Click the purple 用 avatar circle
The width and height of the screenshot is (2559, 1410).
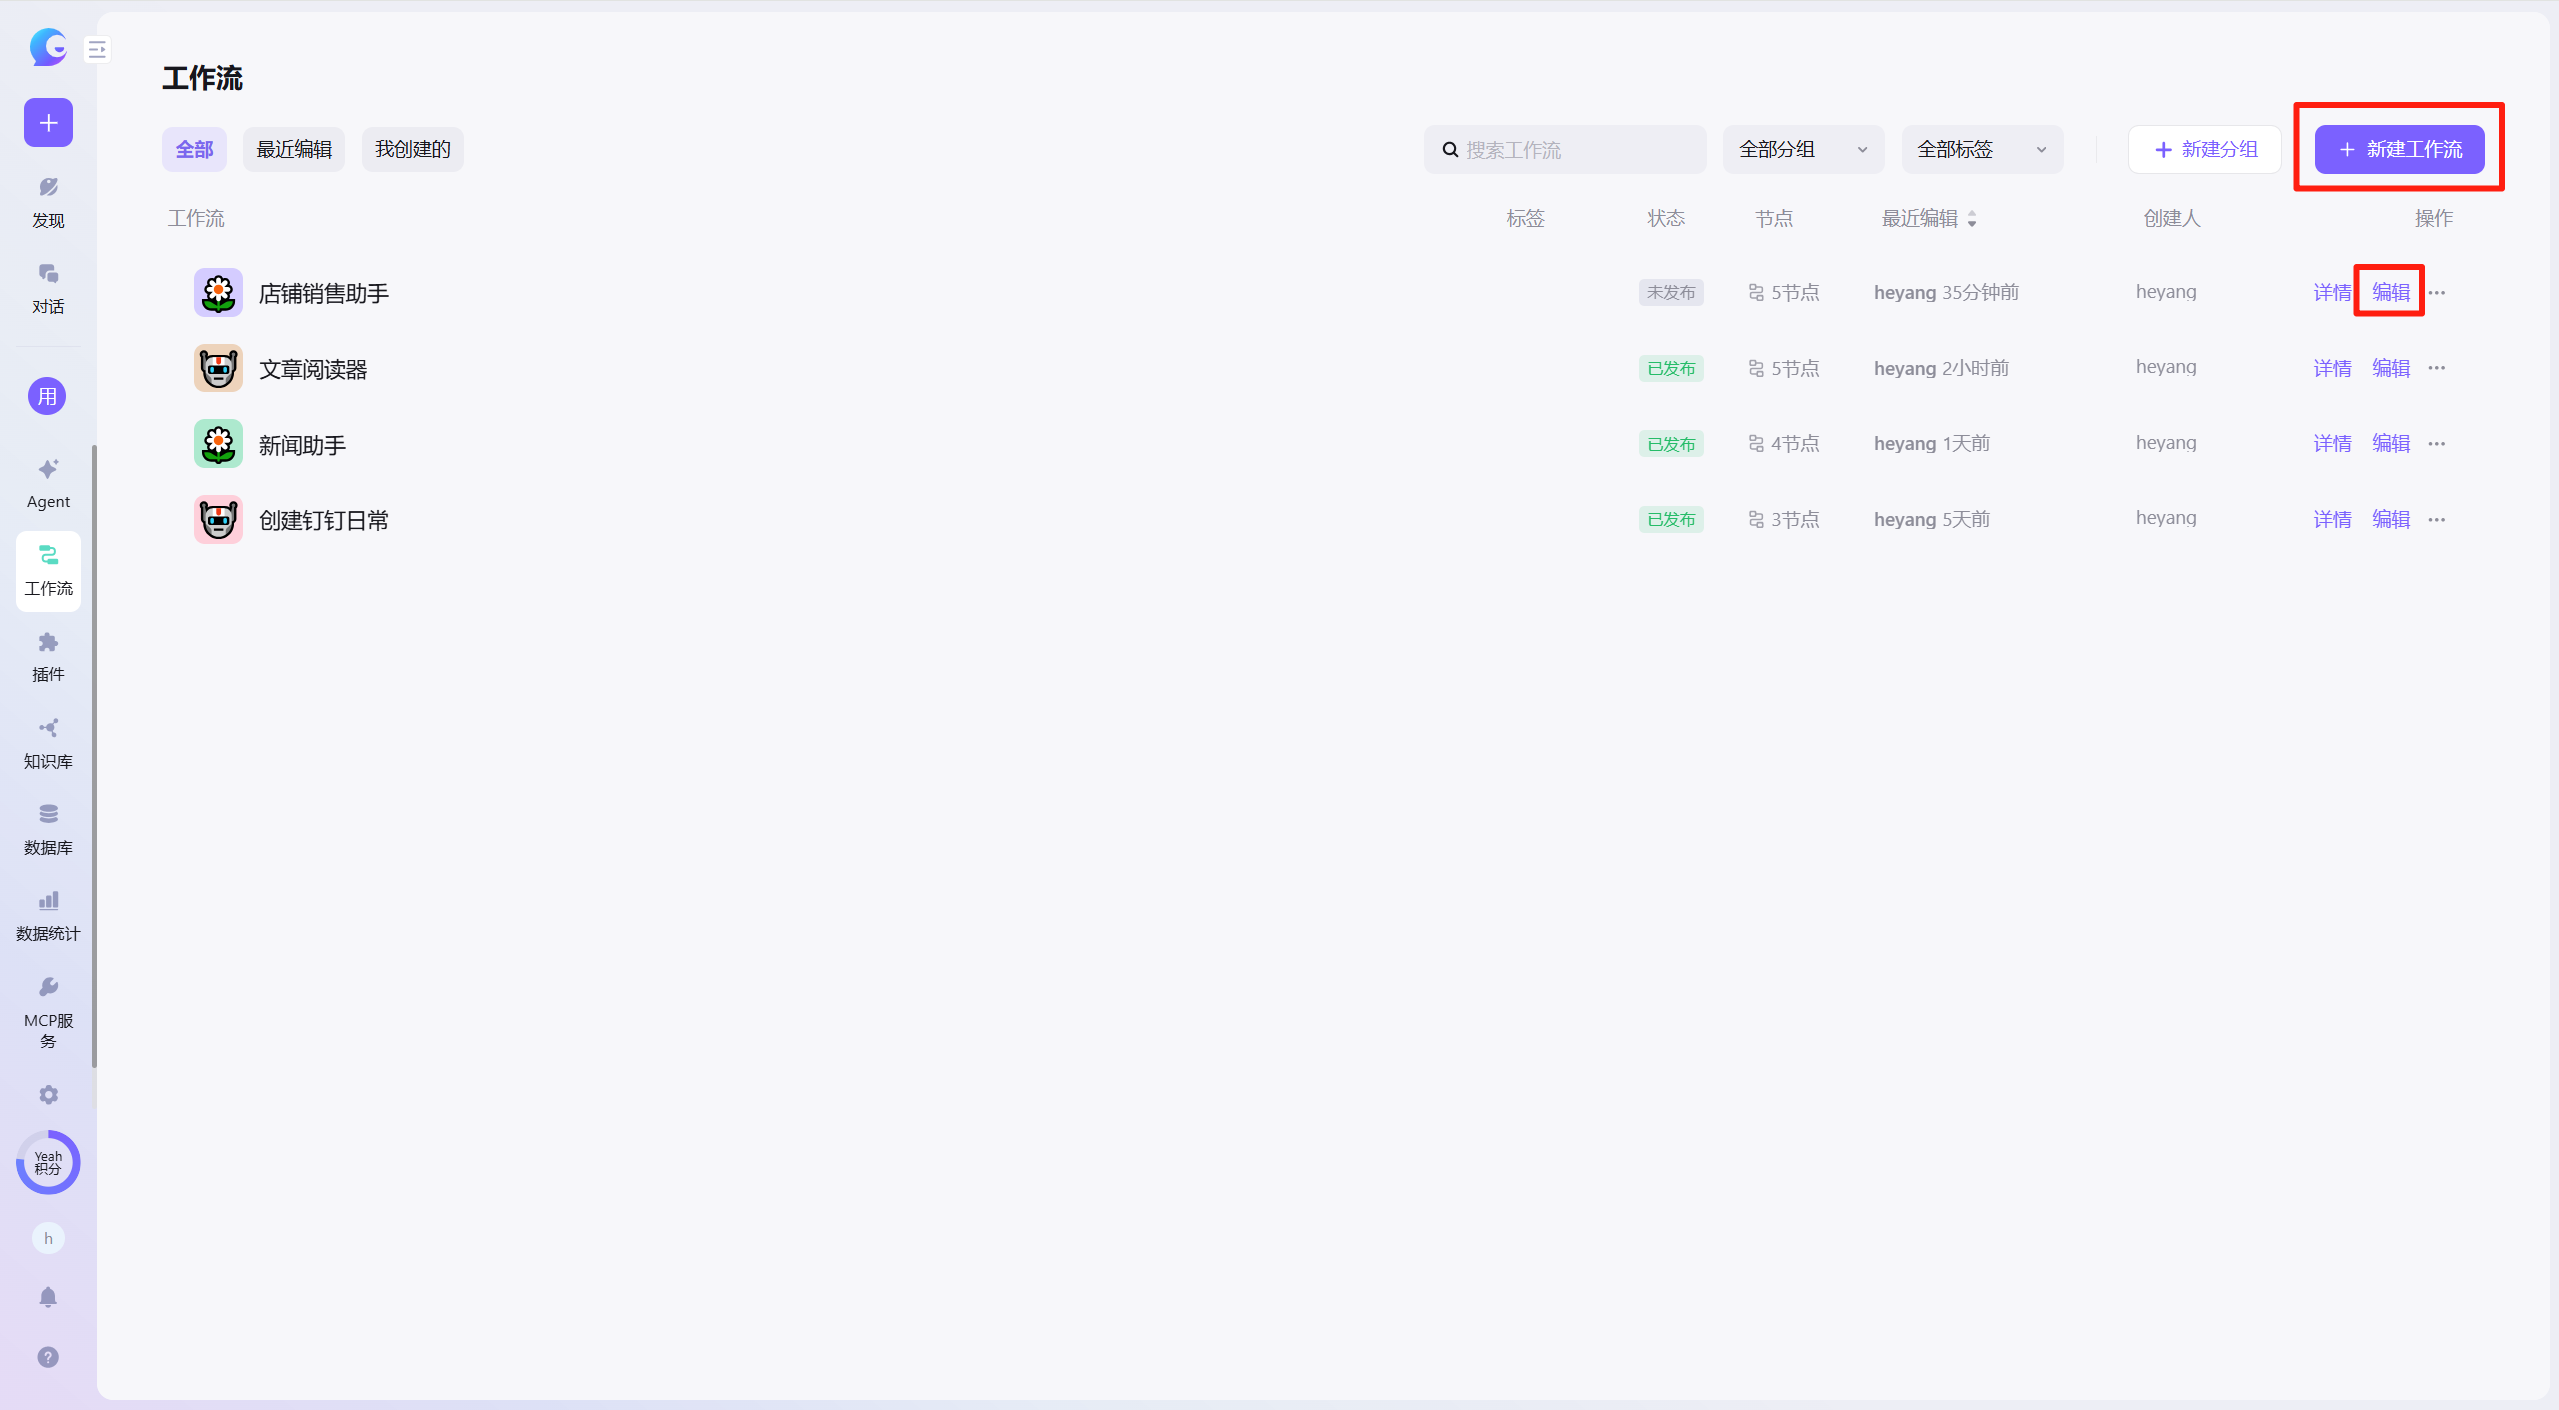[47, 397]
